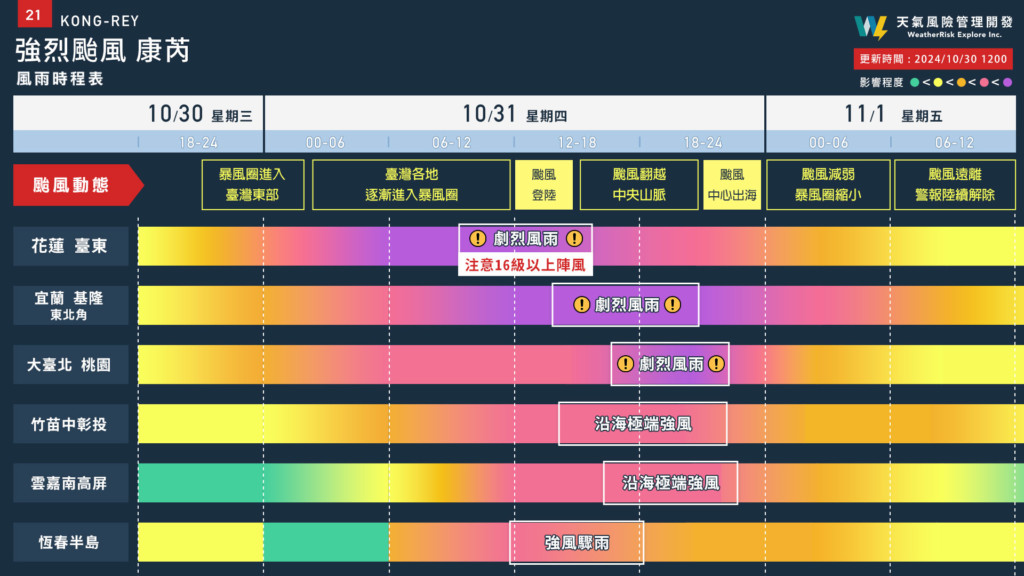Click the right warning icon in the 宜蘭 基隆 row

click(673, 305)
